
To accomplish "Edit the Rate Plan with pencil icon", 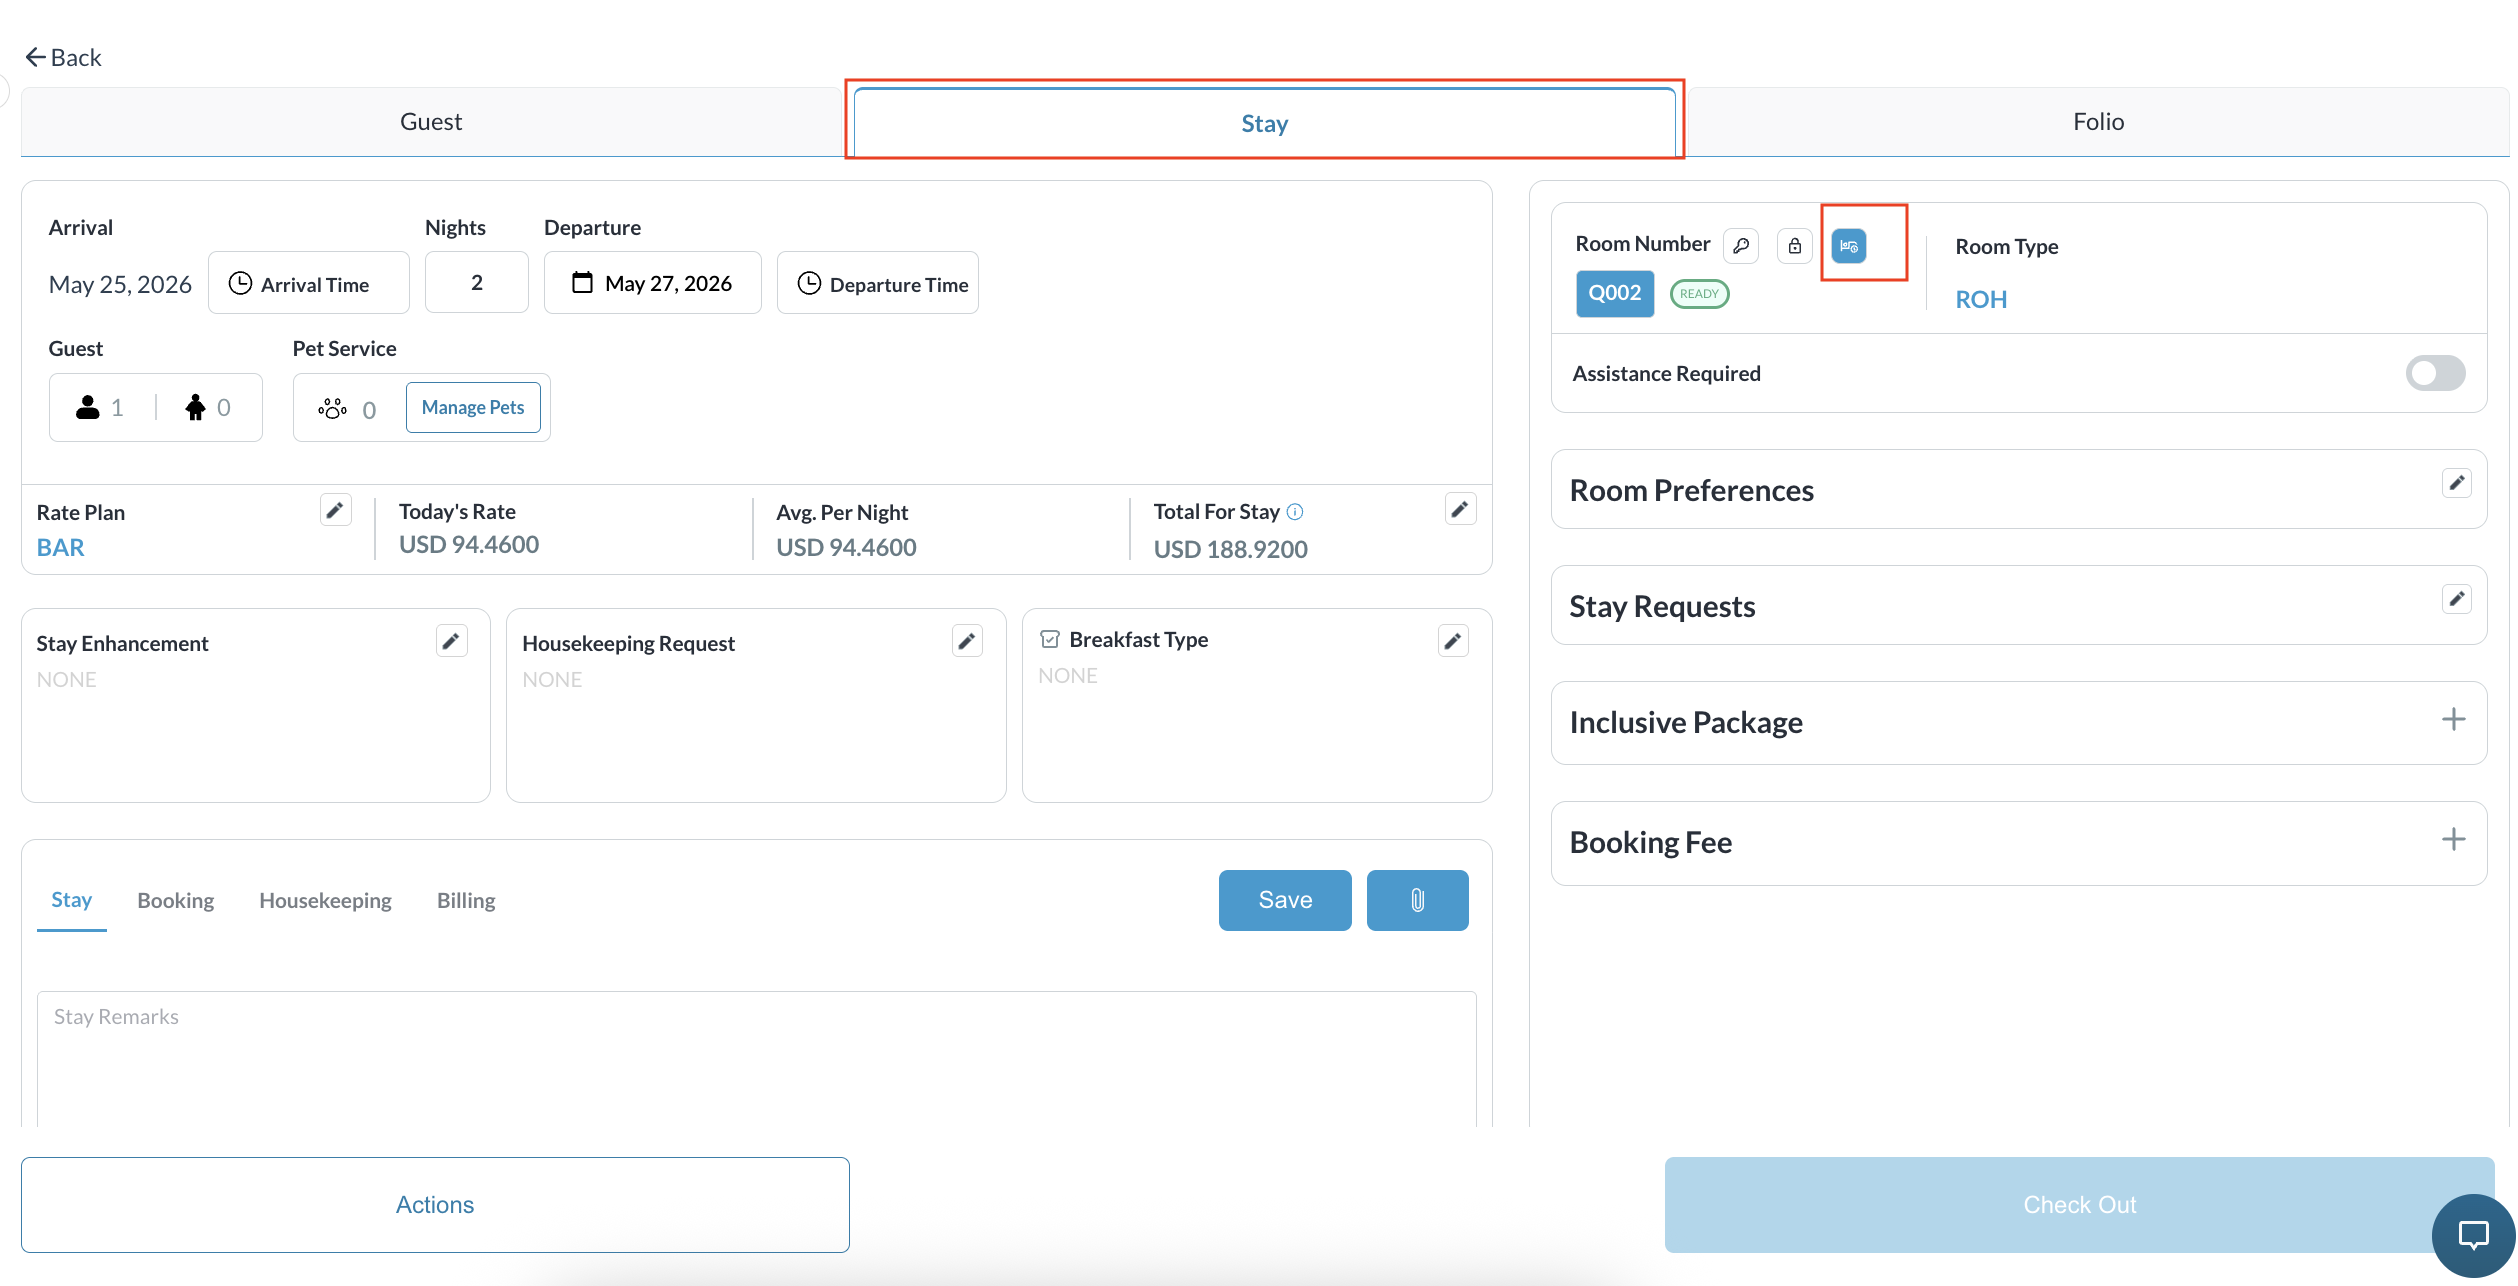I will point(335,510).
